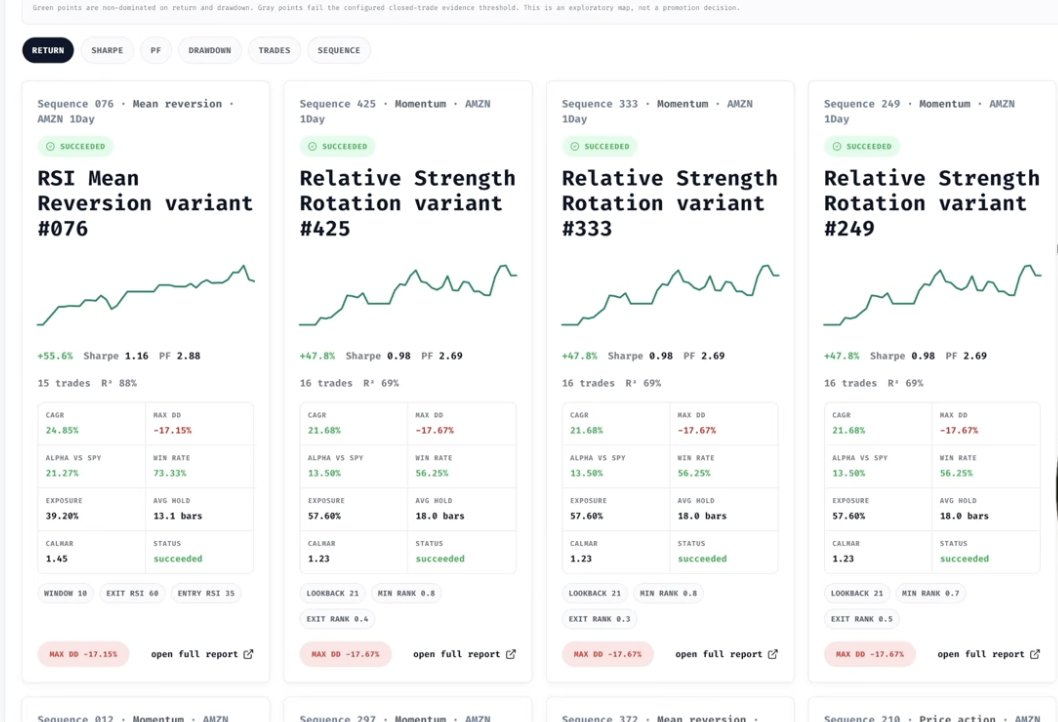Click the MAX DD -17.15% badge
Image resolution: width=1058 pixels, height=722 pixels.
(83, 654)
